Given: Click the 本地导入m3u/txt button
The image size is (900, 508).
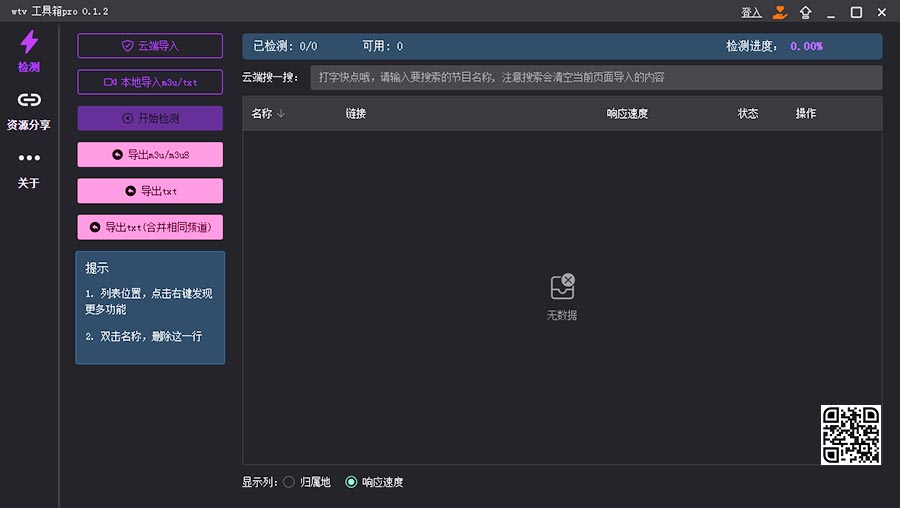Looking at the screenshot, I should [x=150, y=82].
